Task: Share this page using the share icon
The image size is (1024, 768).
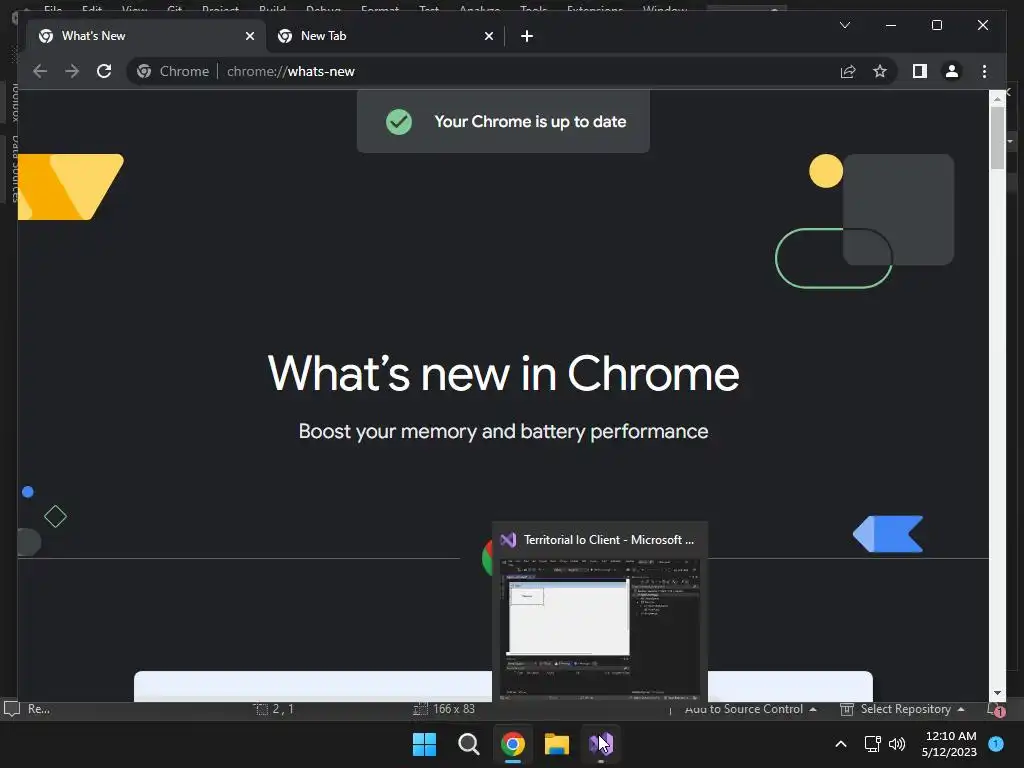Action: tap(848, 71)
